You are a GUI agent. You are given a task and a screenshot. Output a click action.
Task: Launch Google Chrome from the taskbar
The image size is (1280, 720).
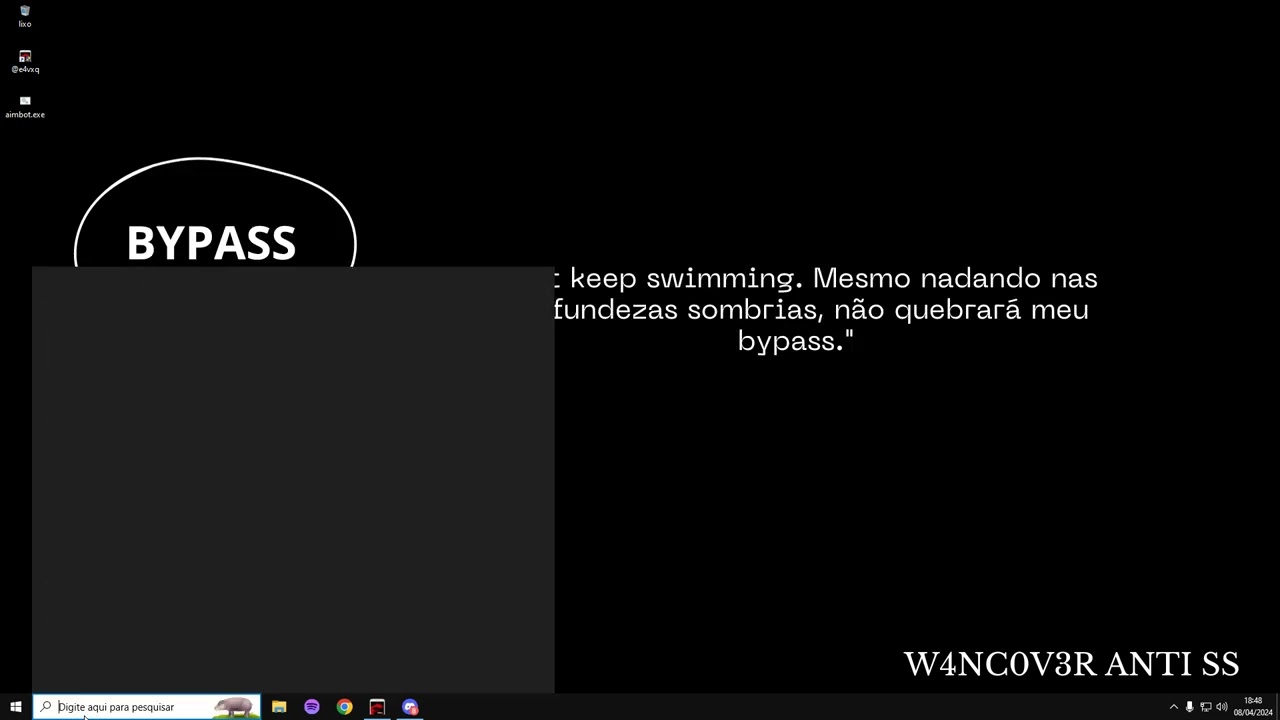coord(344,707)
